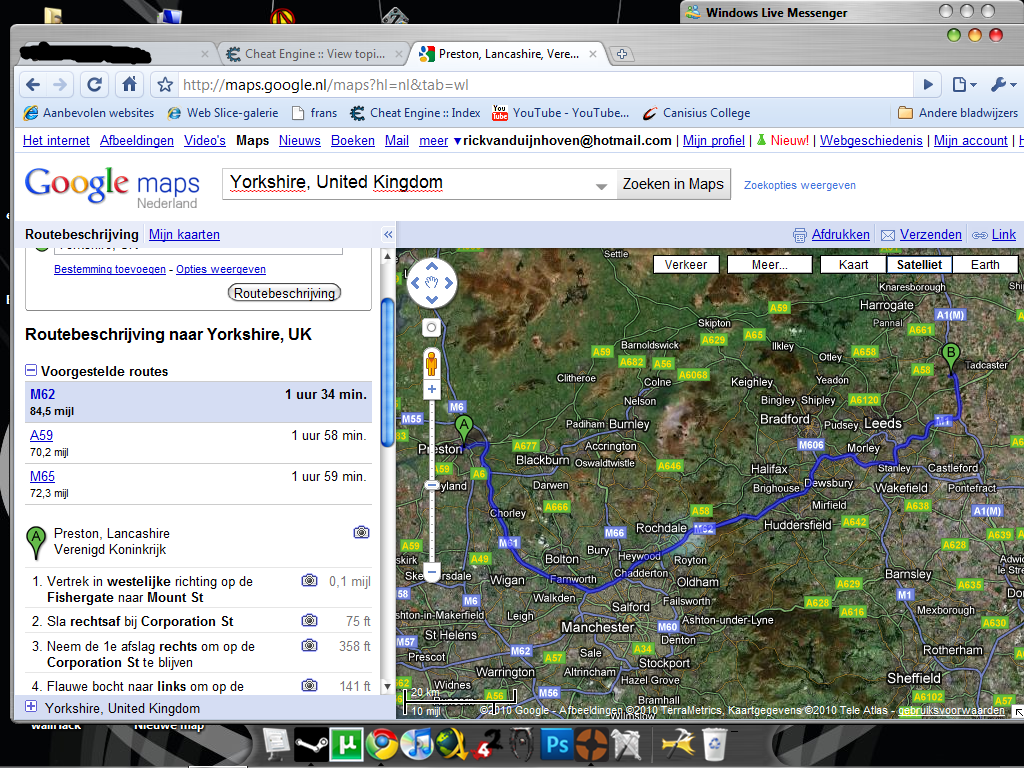Image resolution: width=1024 pixels, height=768 pixels.
Task: Switch map view to Earth
Action: coord(984,265)
